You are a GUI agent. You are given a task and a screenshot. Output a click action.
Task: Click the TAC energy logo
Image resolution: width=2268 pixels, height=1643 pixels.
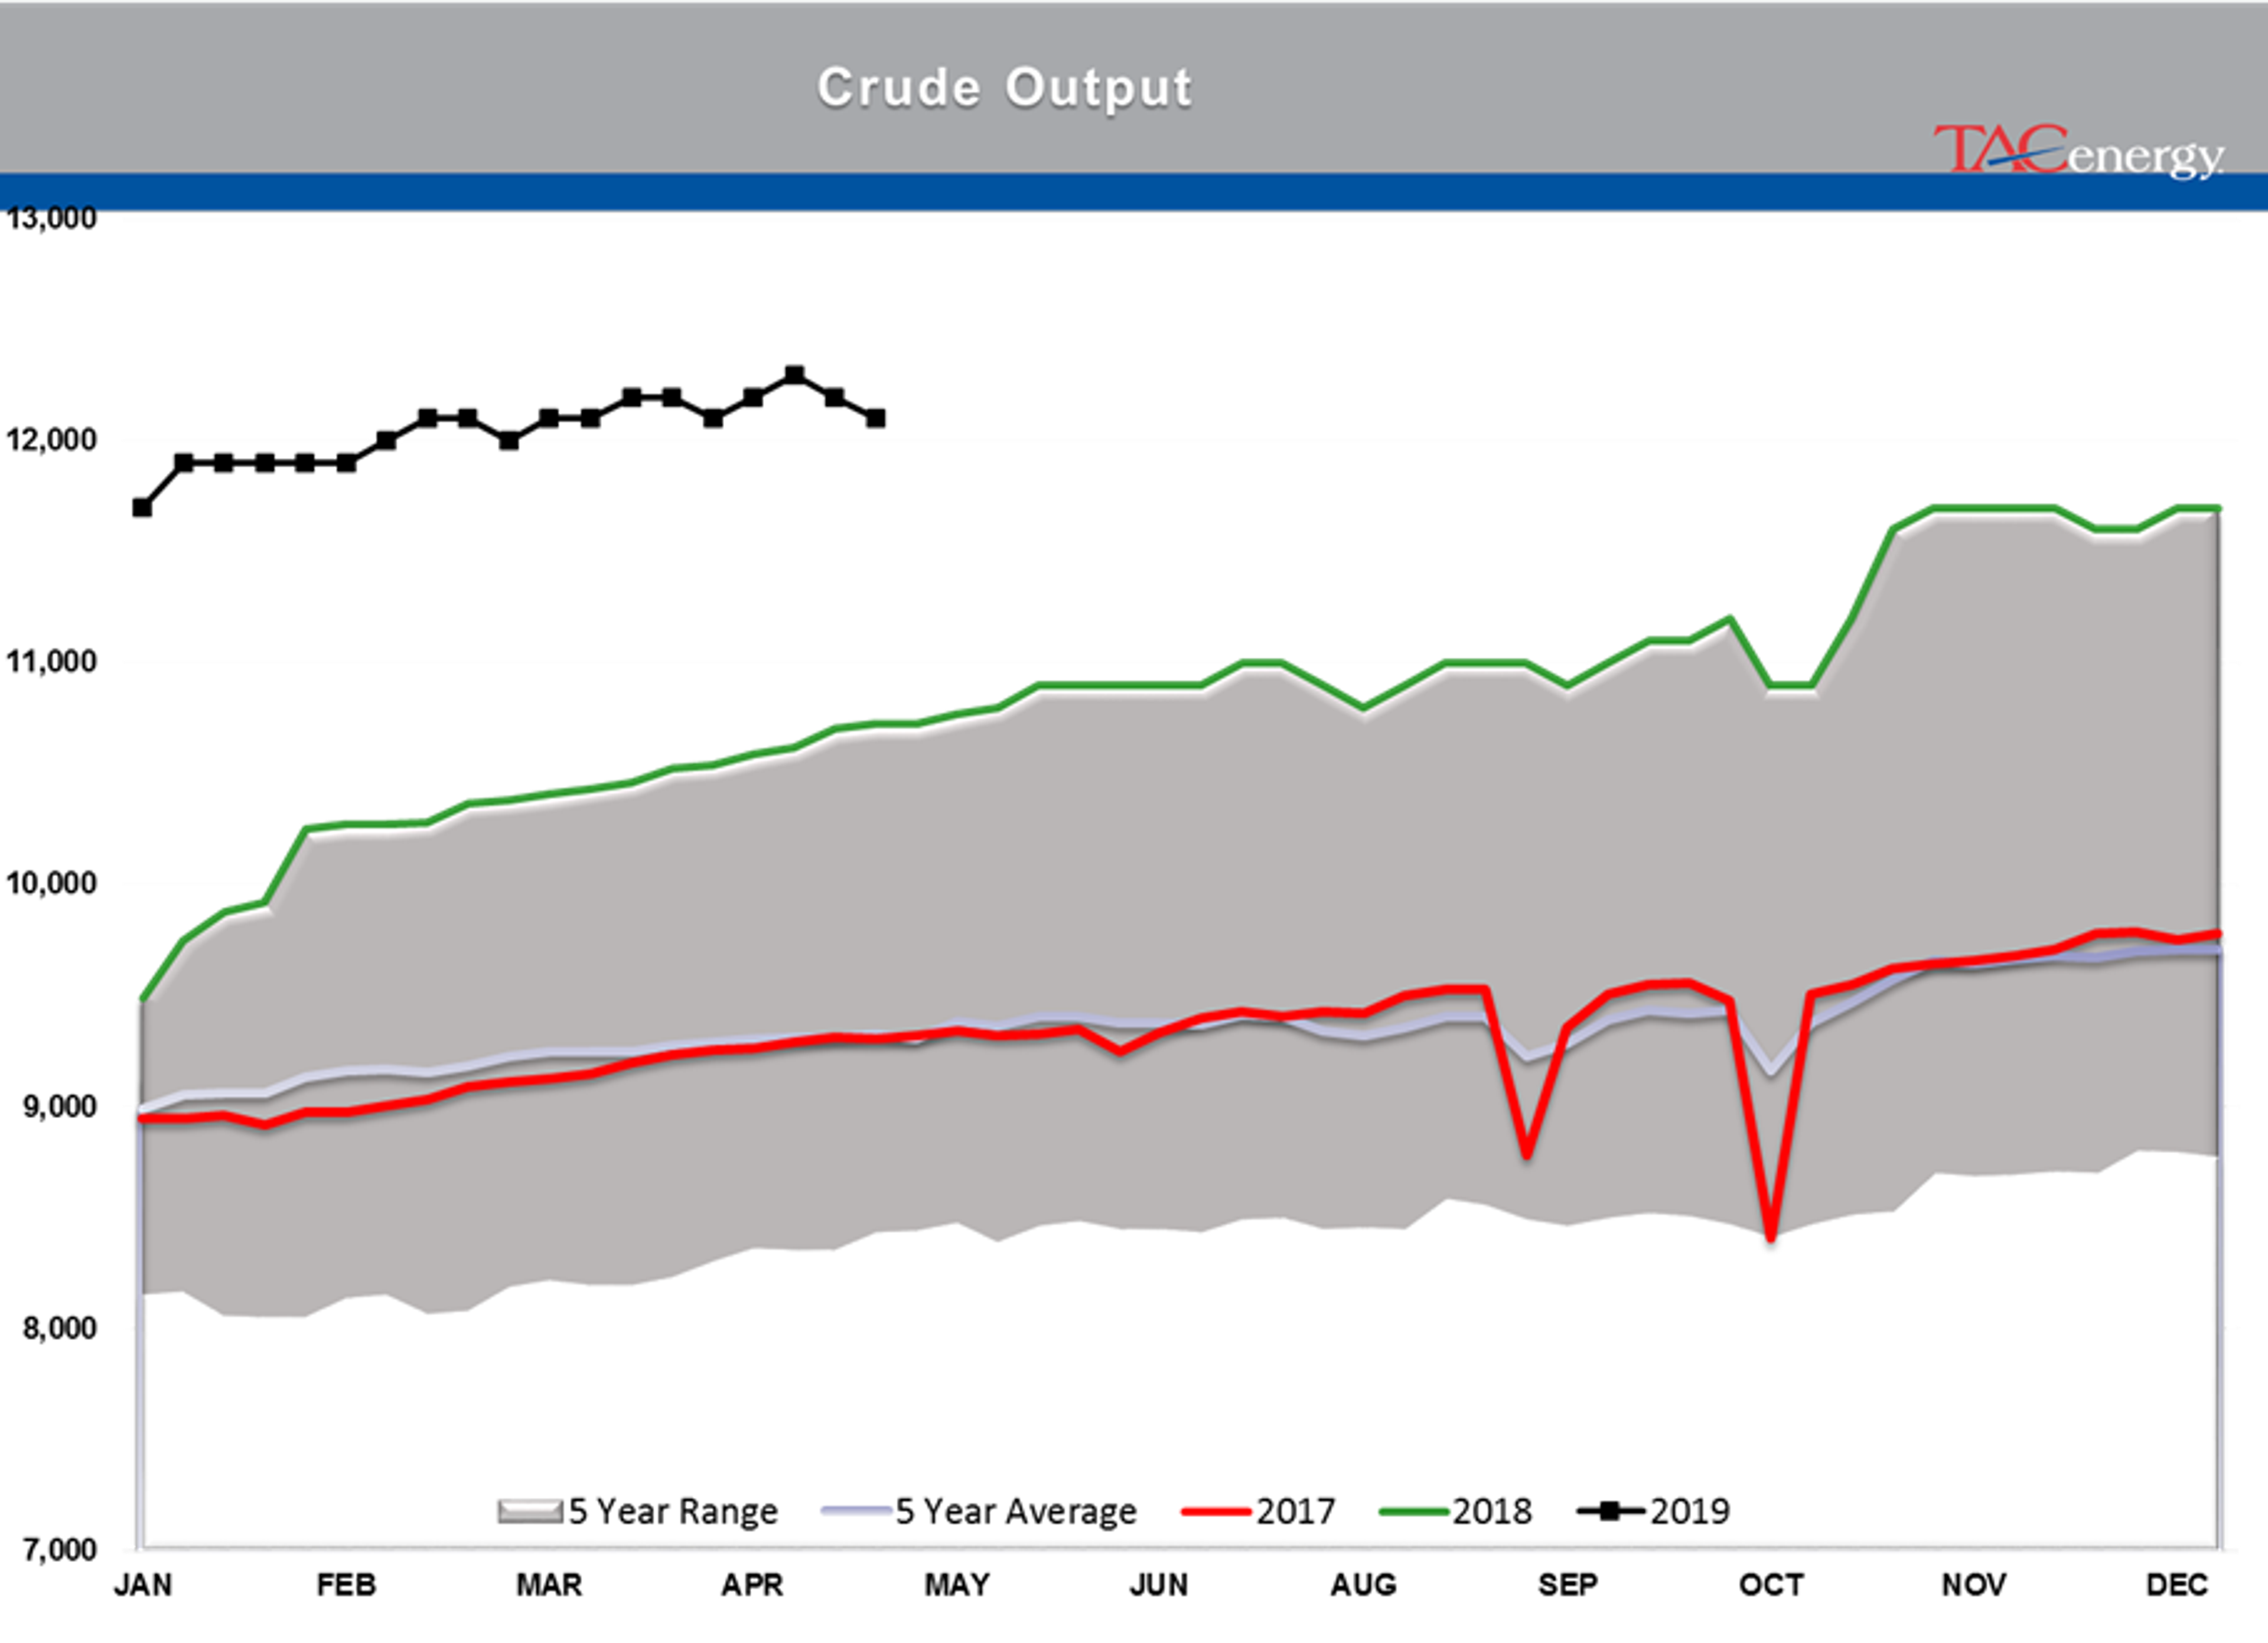[x=2079, y=152]
